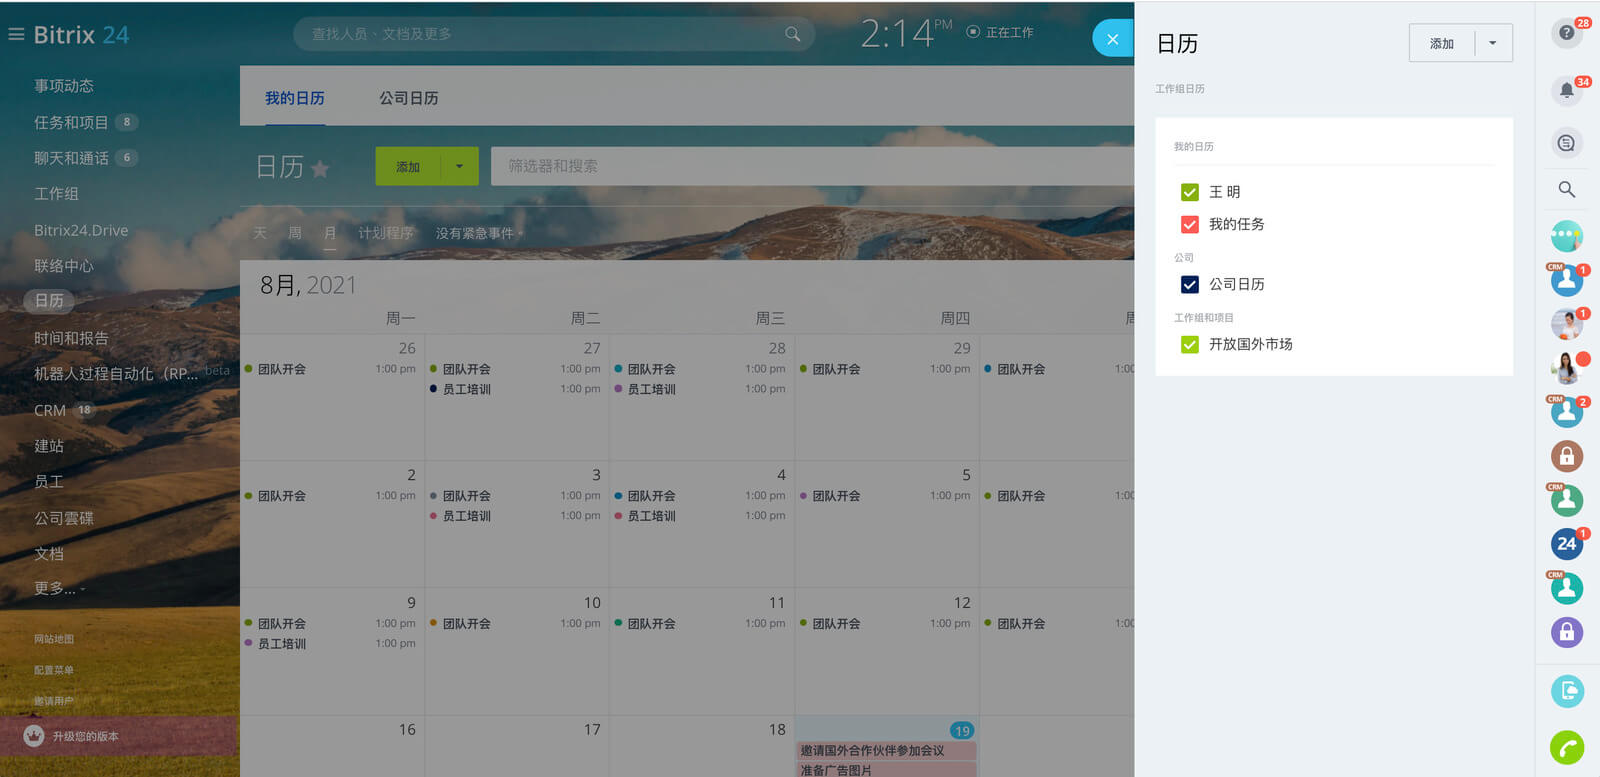Image resolution: width=1600 pixels, height=777 pixels.
Task: Open the blue 24 avatar icon
Action: tap(1567, 544)
